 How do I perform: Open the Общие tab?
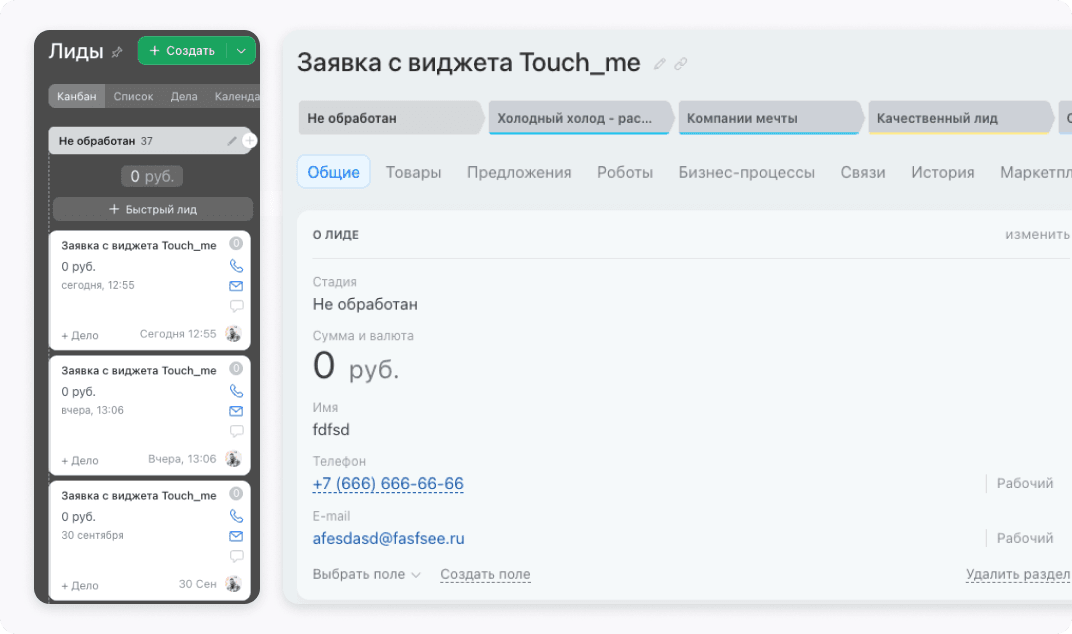334,172
